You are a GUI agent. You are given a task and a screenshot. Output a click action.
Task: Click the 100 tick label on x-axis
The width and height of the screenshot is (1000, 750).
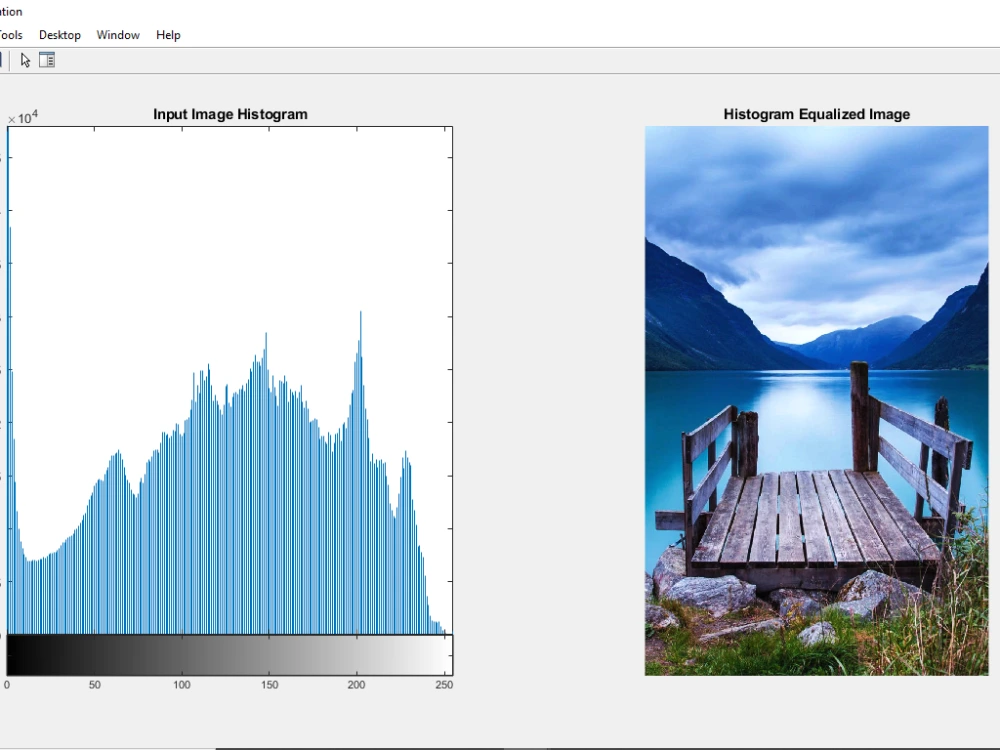(x=182, y=685)
